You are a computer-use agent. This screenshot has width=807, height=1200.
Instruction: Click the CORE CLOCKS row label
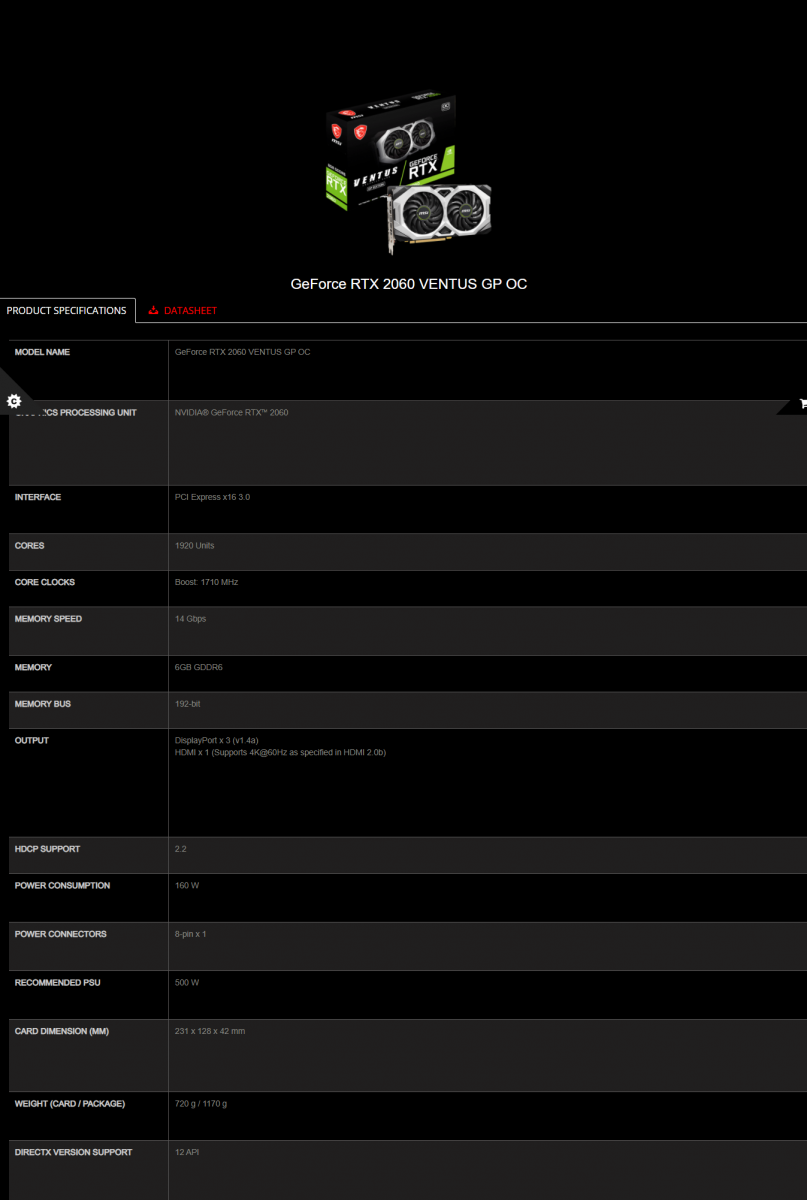45,582
